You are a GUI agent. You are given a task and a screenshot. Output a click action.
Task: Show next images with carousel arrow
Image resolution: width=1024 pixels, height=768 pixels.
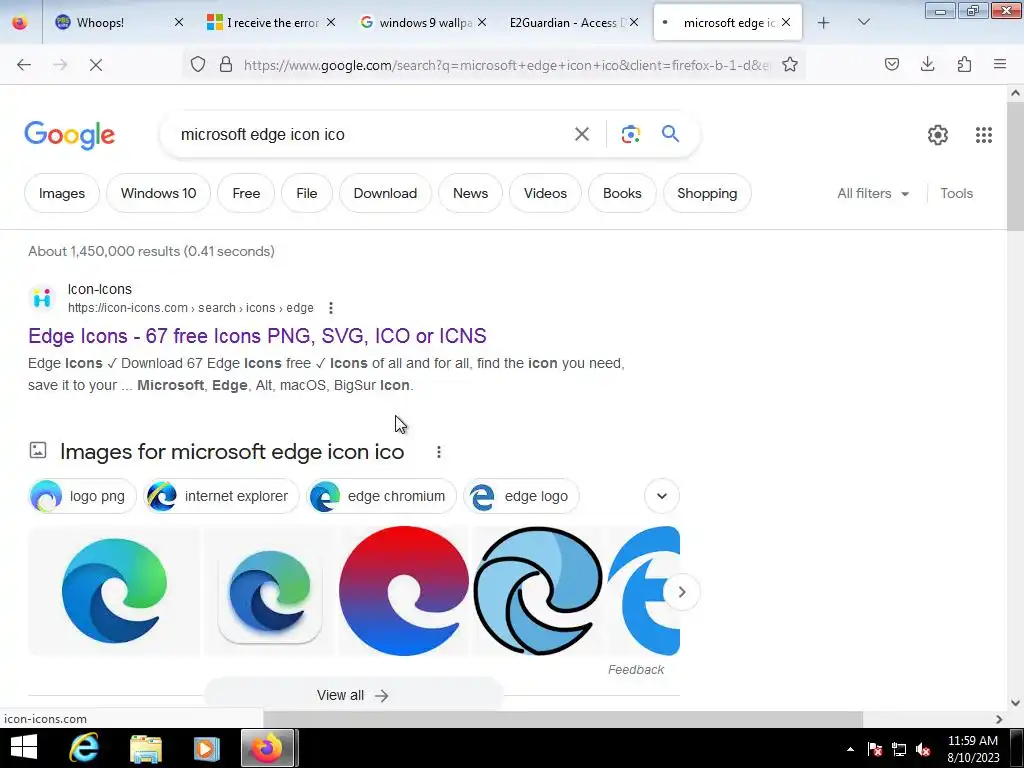681,592
